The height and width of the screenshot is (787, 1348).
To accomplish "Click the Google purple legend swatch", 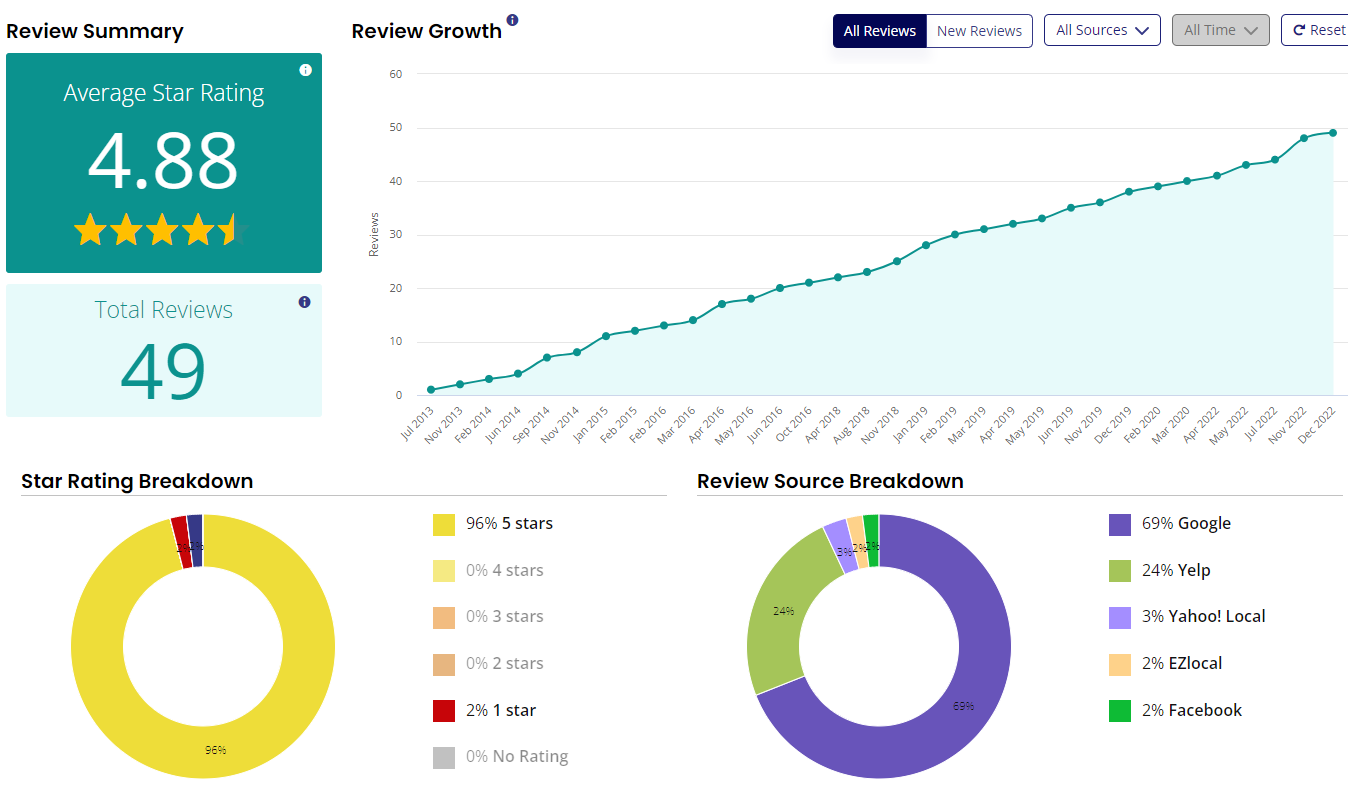I will coord(1120,524).
